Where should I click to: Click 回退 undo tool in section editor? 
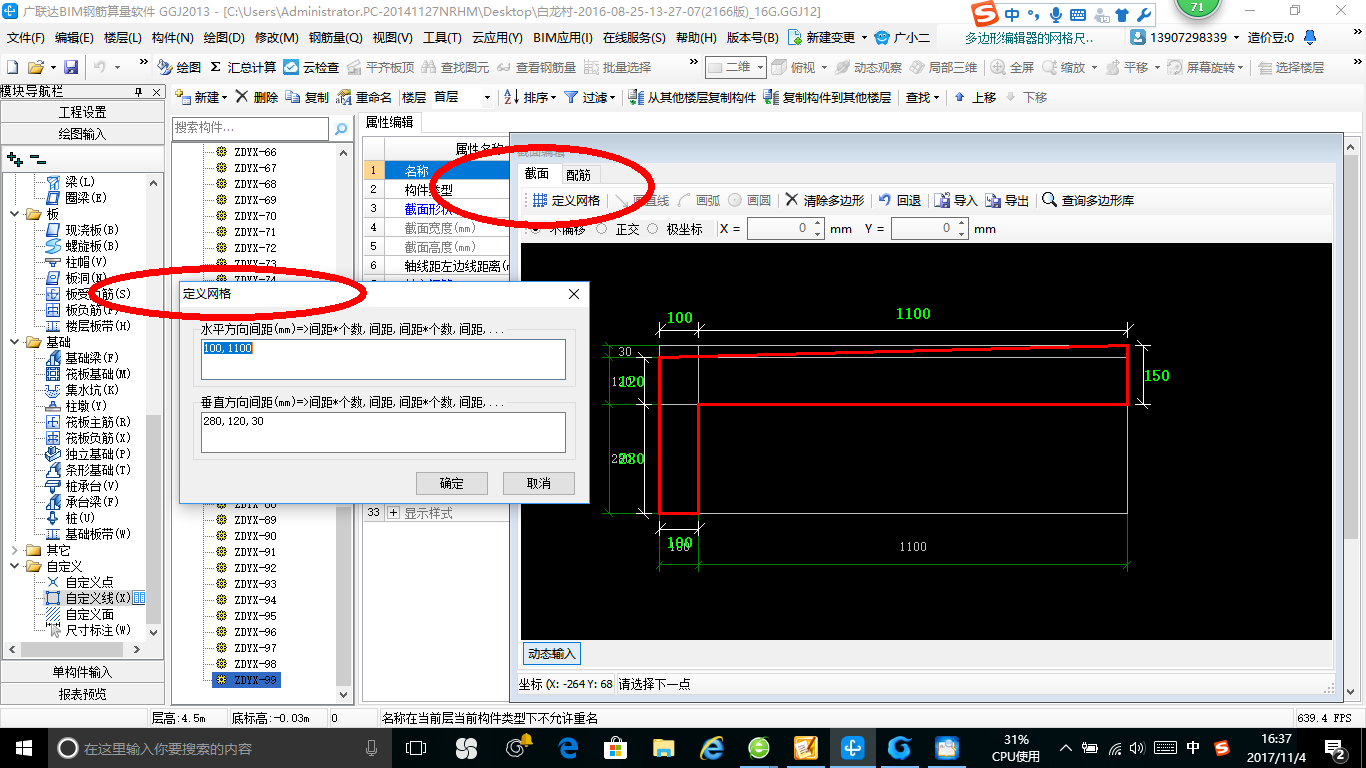(899, 200)
